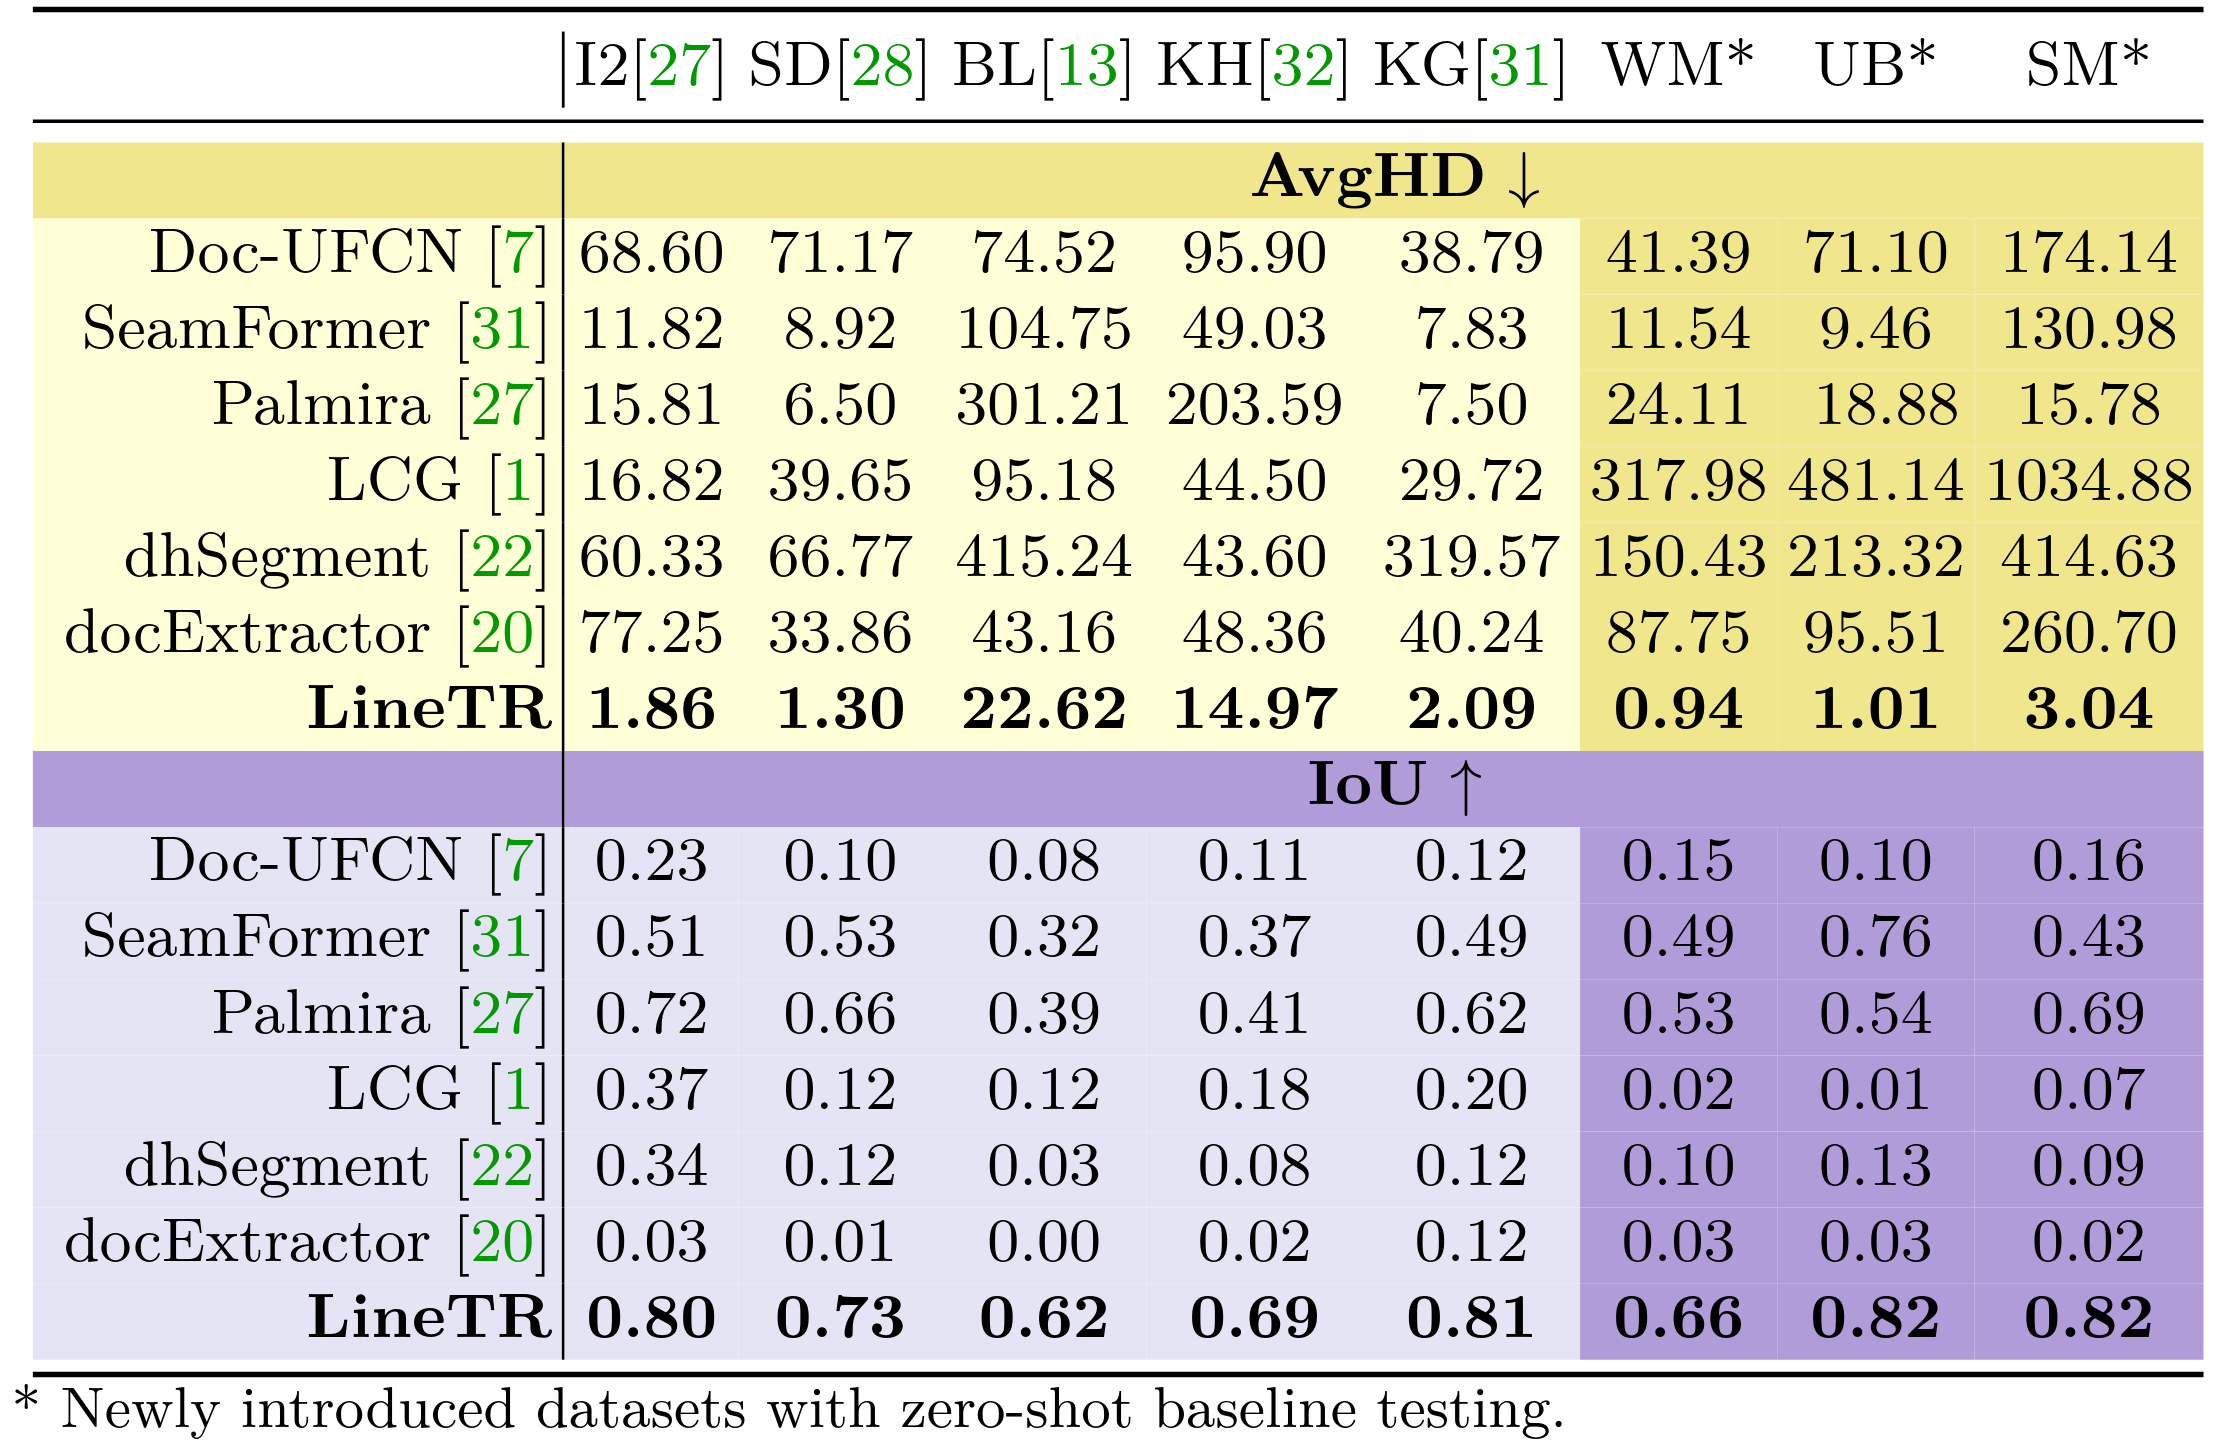Follow SeamFormer citation [31] in IoU section
This screenshot has width=2230, height=1446.
tap(502, 938)
